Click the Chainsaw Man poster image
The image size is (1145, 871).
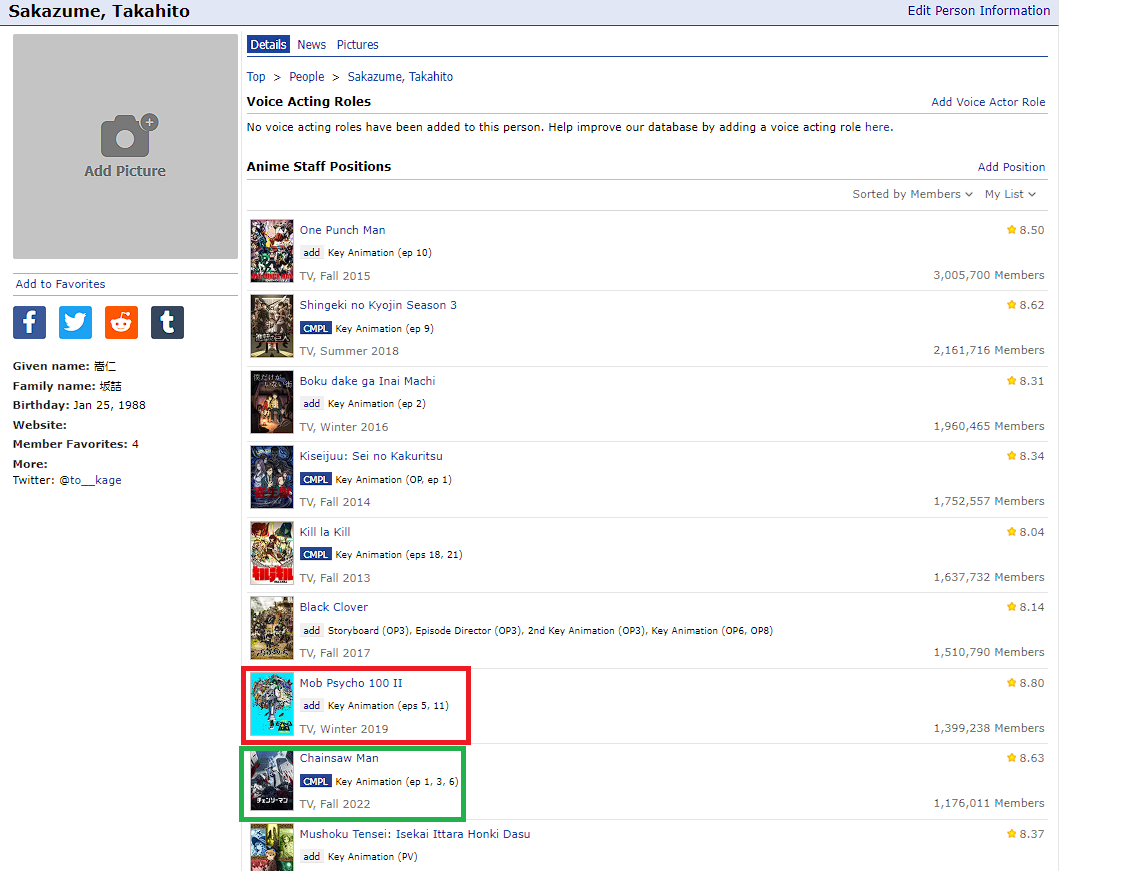pos(272,780)
